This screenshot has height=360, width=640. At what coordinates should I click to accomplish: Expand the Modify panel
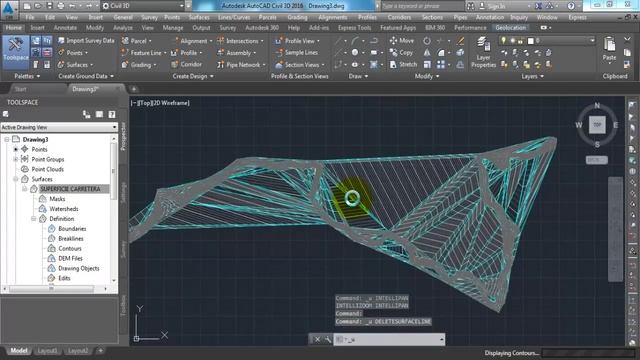coord(427,76)
